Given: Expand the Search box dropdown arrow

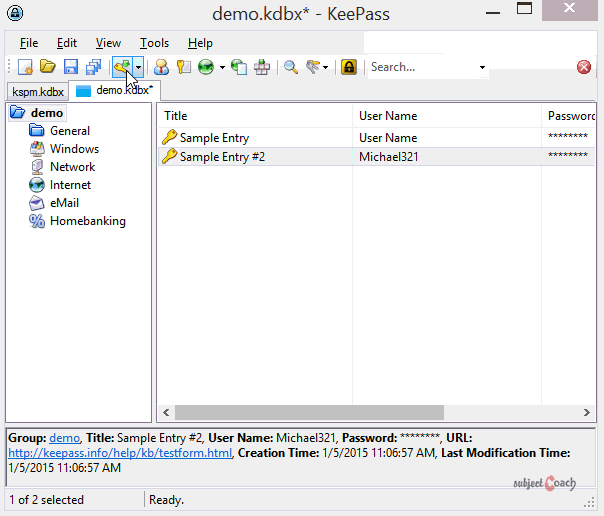Looking at the screenshot, I should [482, 67].
